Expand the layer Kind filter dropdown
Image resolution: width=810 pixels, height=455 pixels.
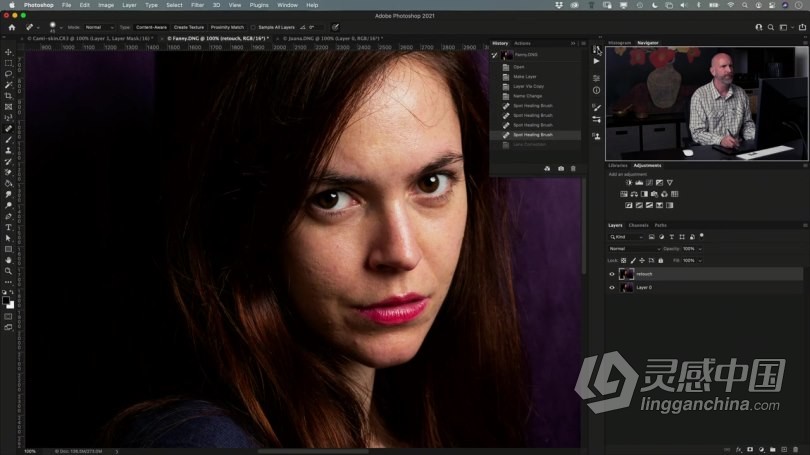pos(627,237)
